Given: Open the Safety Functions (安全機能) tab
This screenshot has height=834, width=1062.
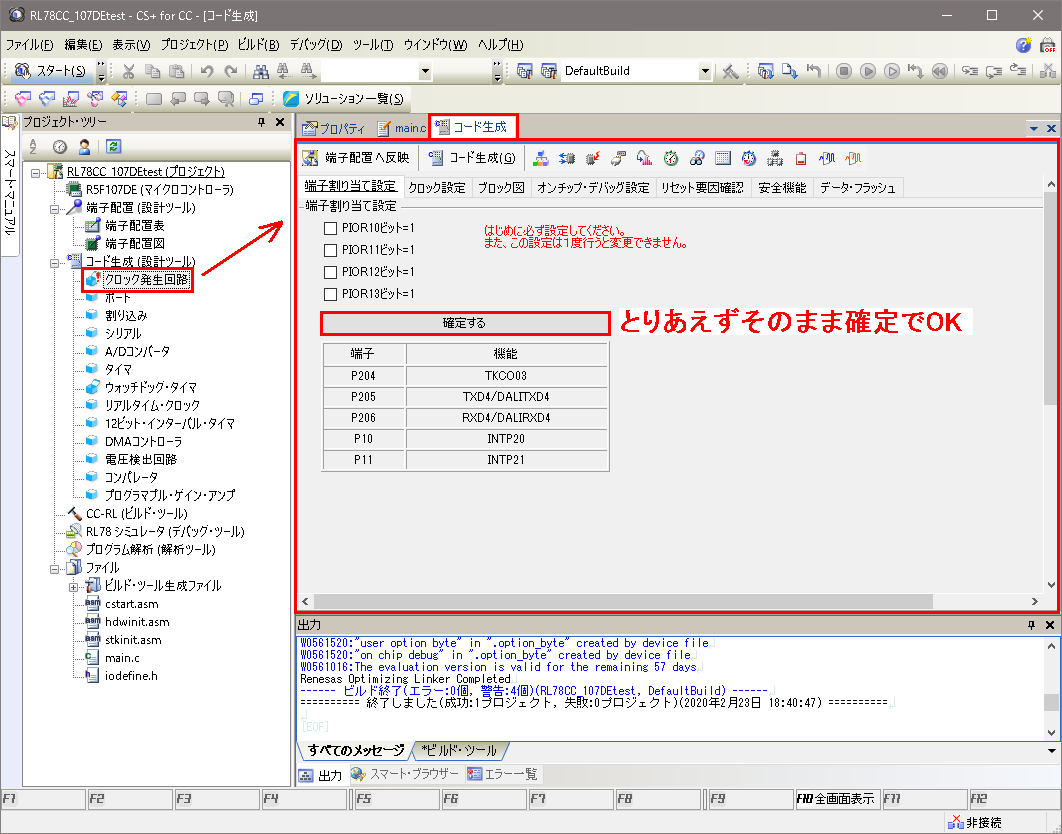Looking at the screenshot, I should 782,188.
